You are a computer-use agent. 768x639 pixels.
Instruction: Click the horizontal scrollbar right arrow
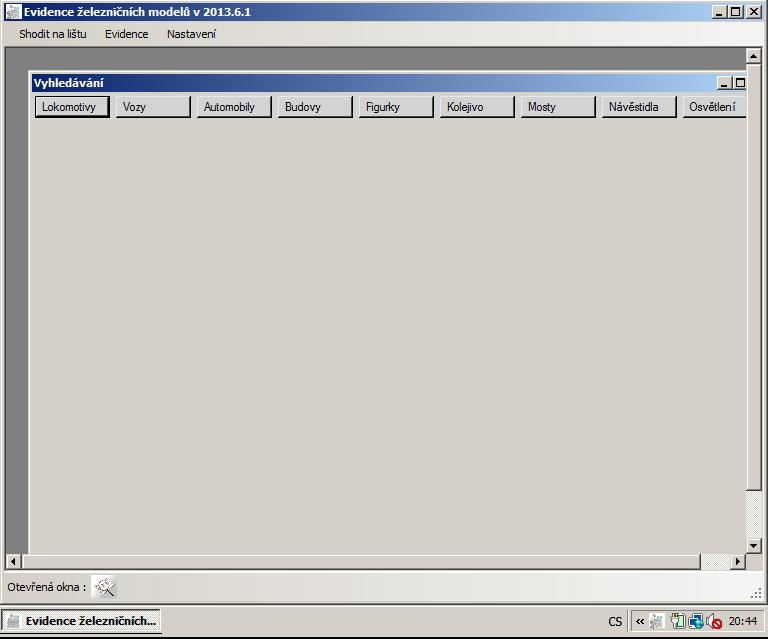[738, 562]
